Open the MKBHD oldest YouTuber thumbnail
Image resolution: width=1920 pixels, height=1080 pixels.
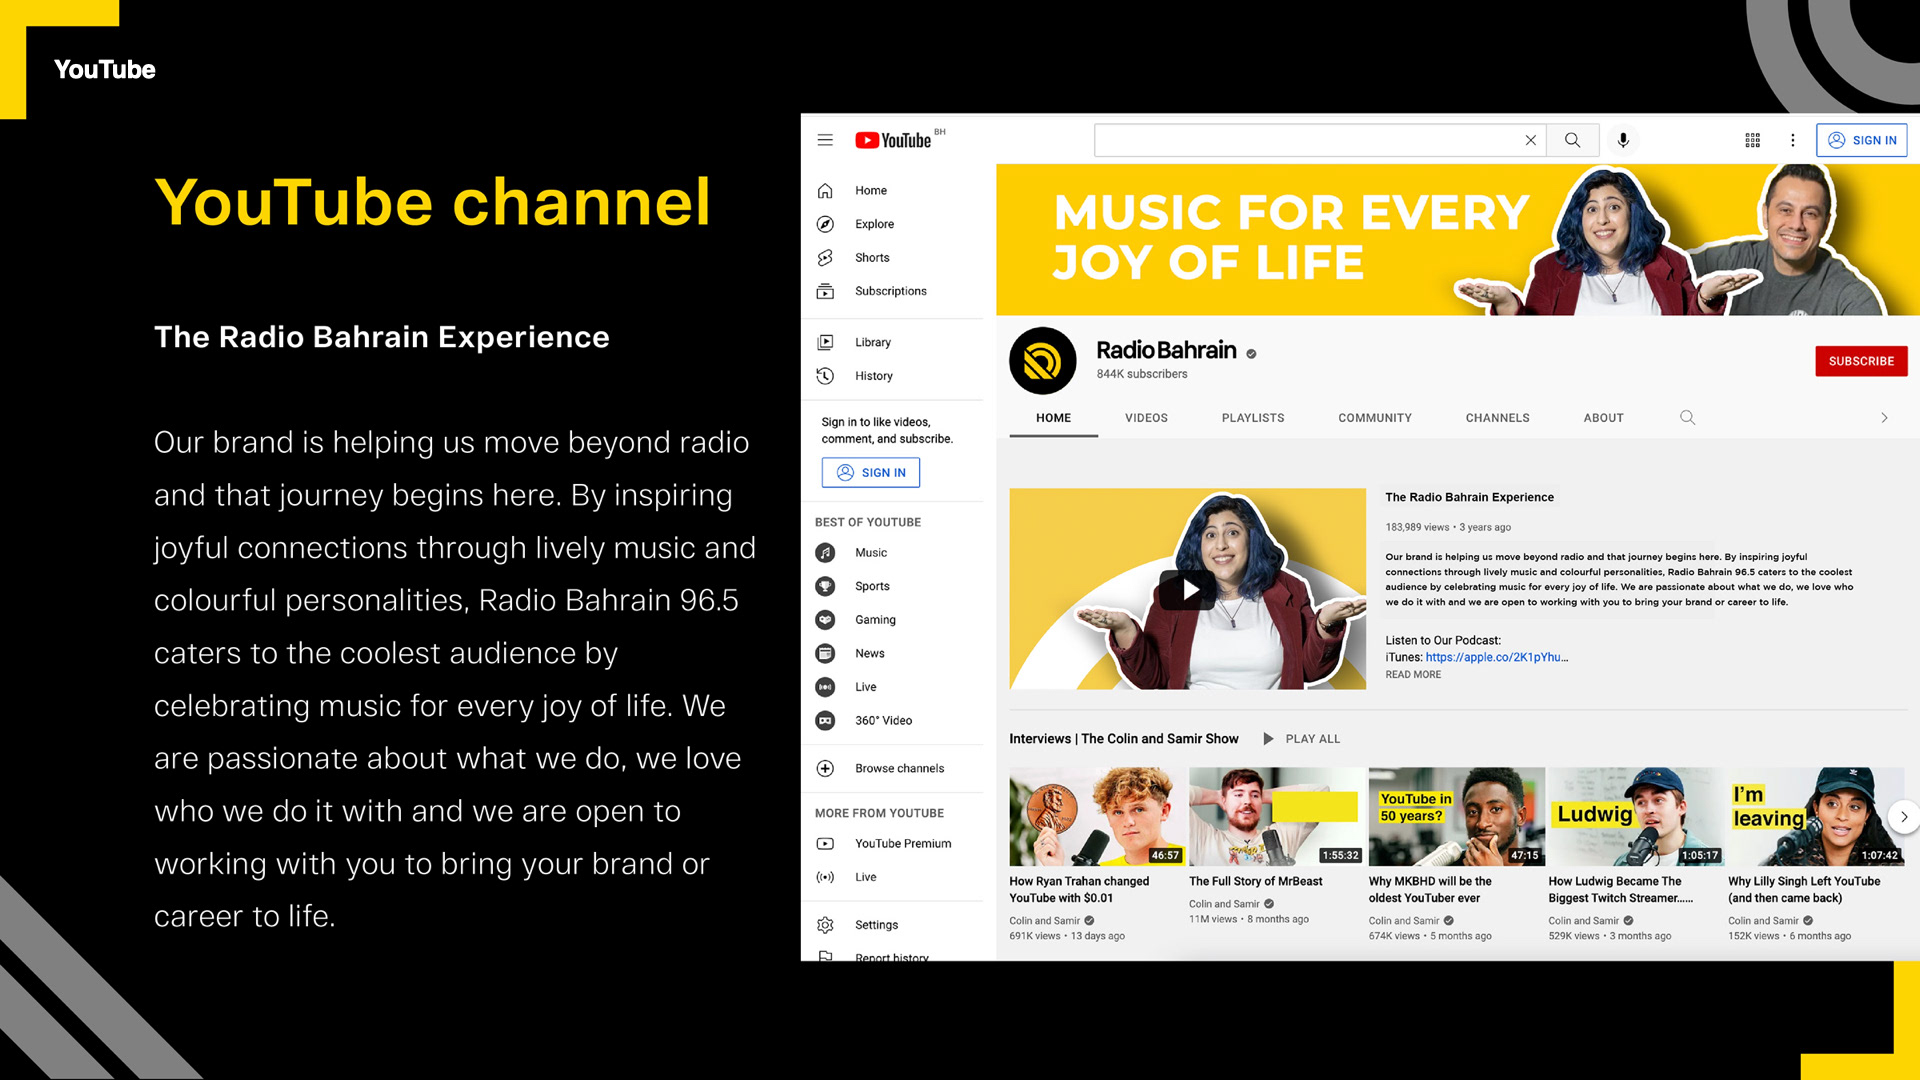[x=1456, y=816]
